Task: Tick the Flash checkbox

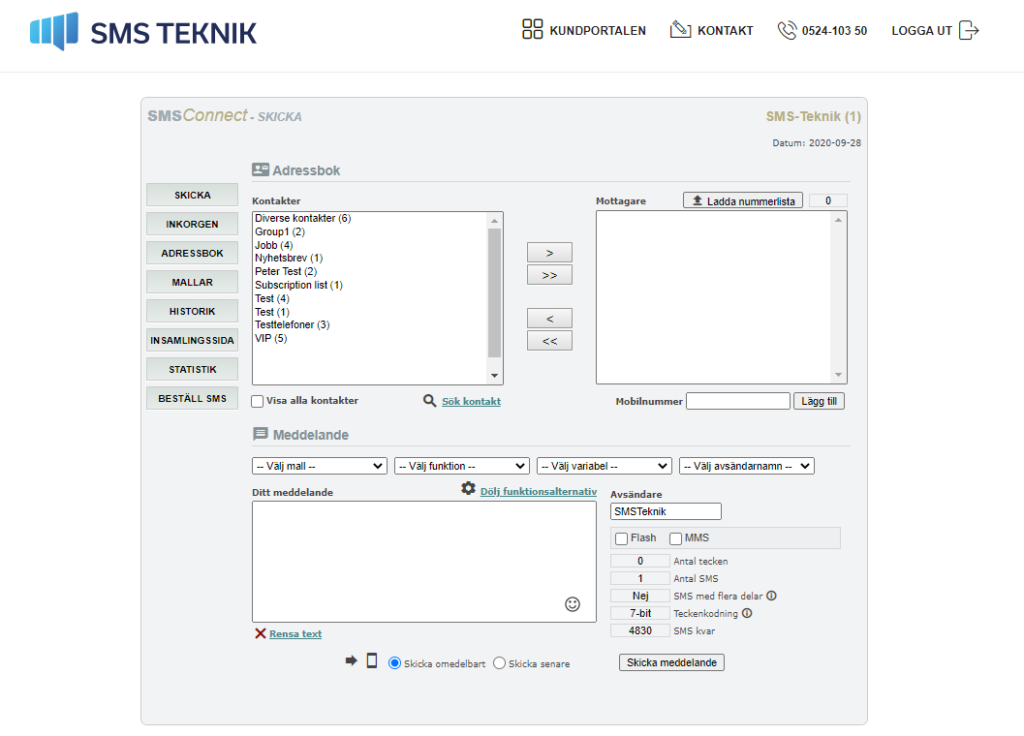Action: pos(622,539)
